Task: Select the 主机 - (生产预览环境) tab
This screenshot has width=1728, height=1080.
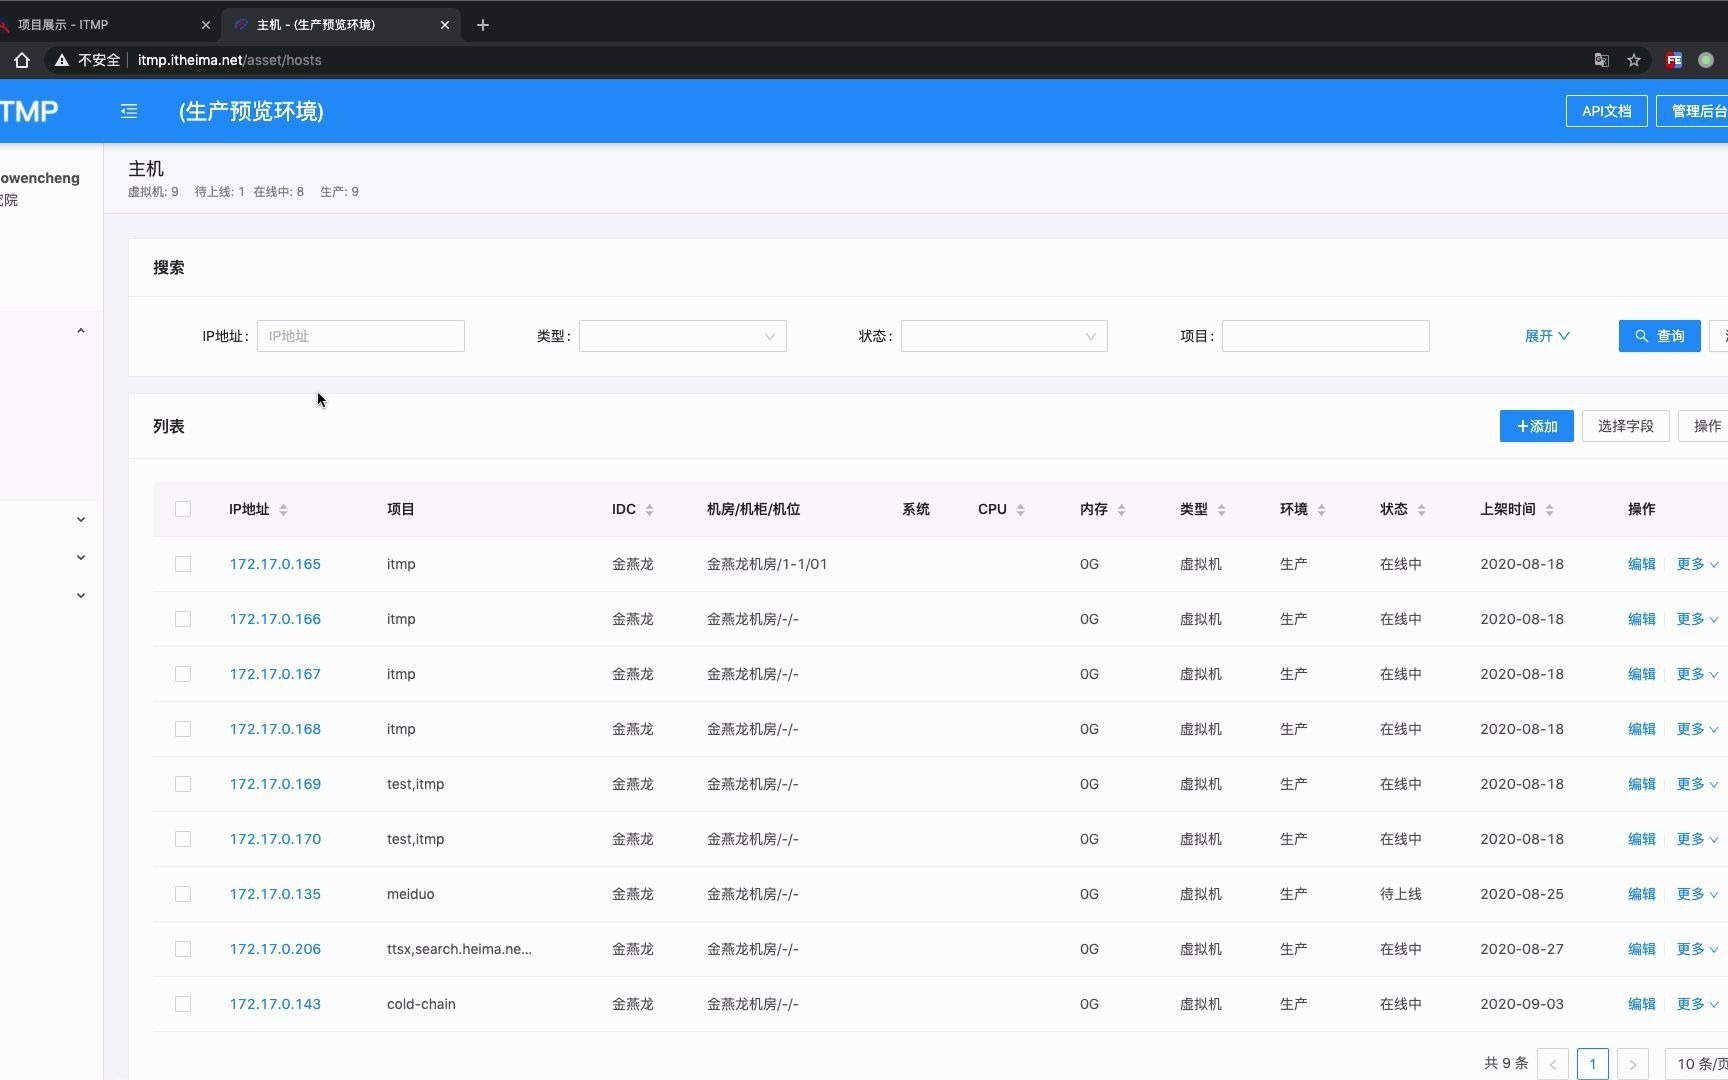Action: (x=340, y=25)
